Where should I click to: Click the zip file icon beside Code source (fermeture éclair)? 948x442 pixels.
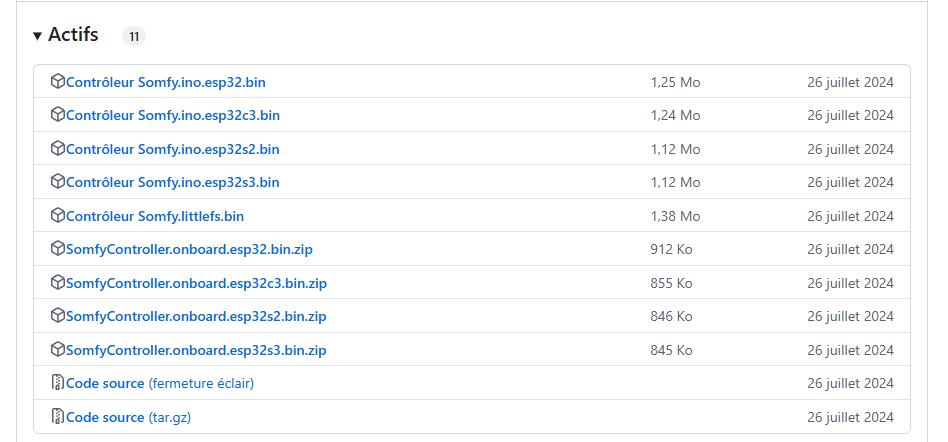point(57,383)
